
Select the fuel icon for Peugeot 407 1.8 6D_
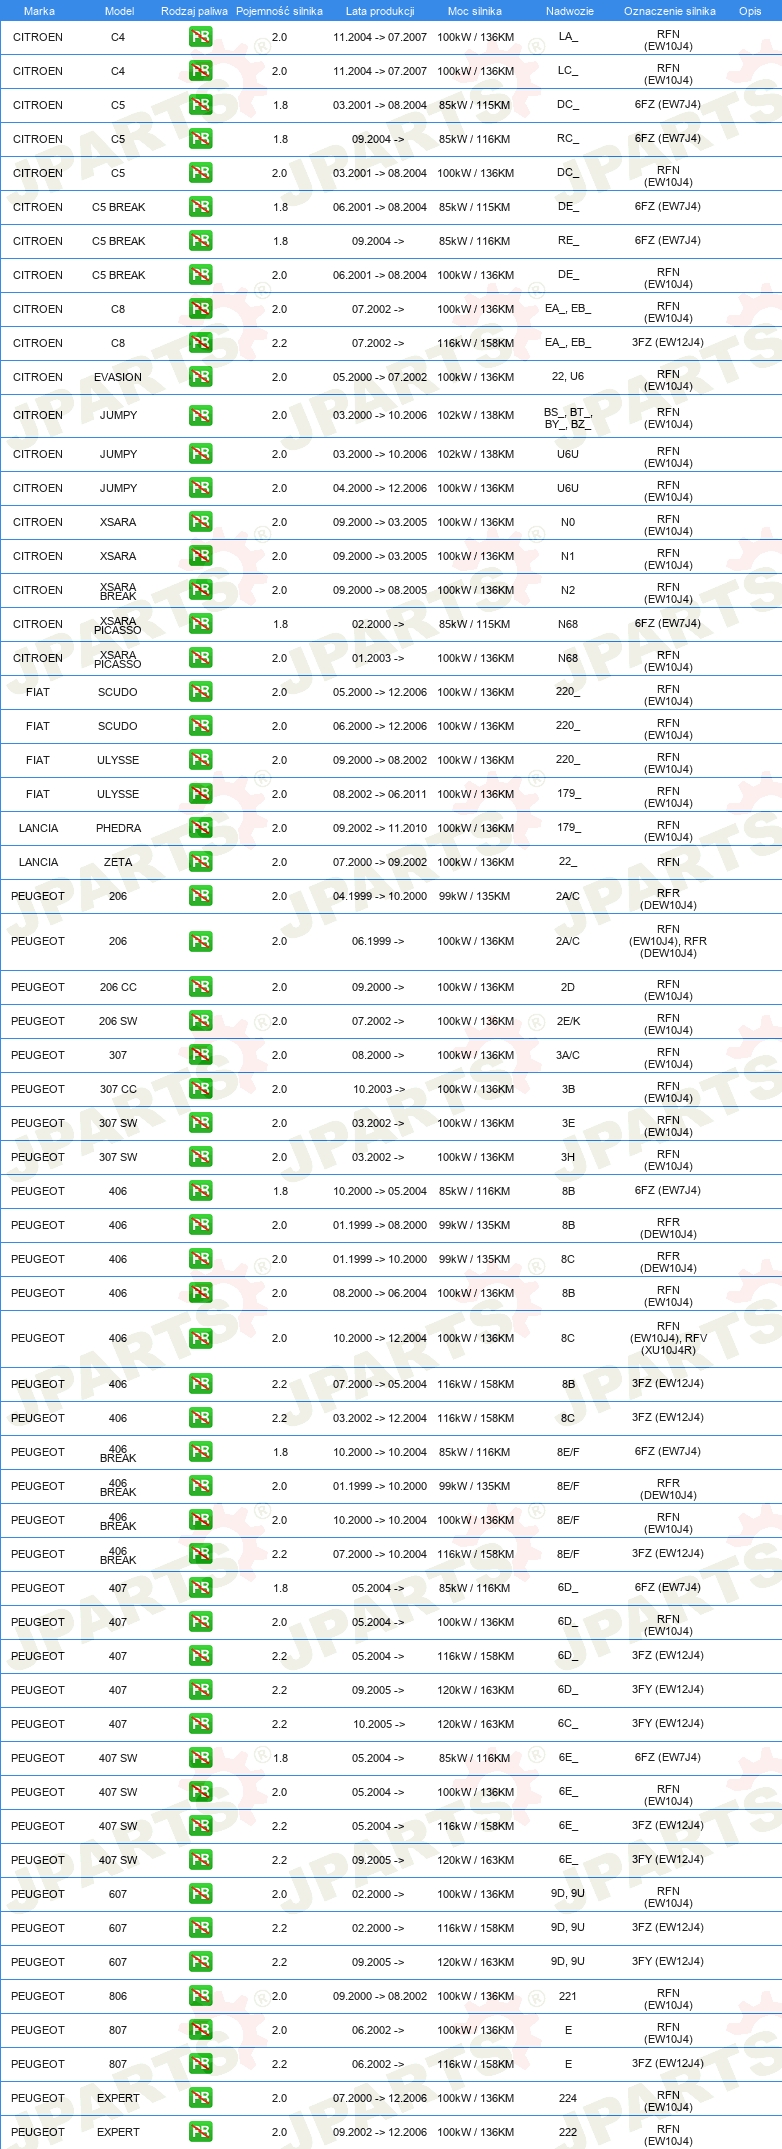click(x=200, y=1588)
